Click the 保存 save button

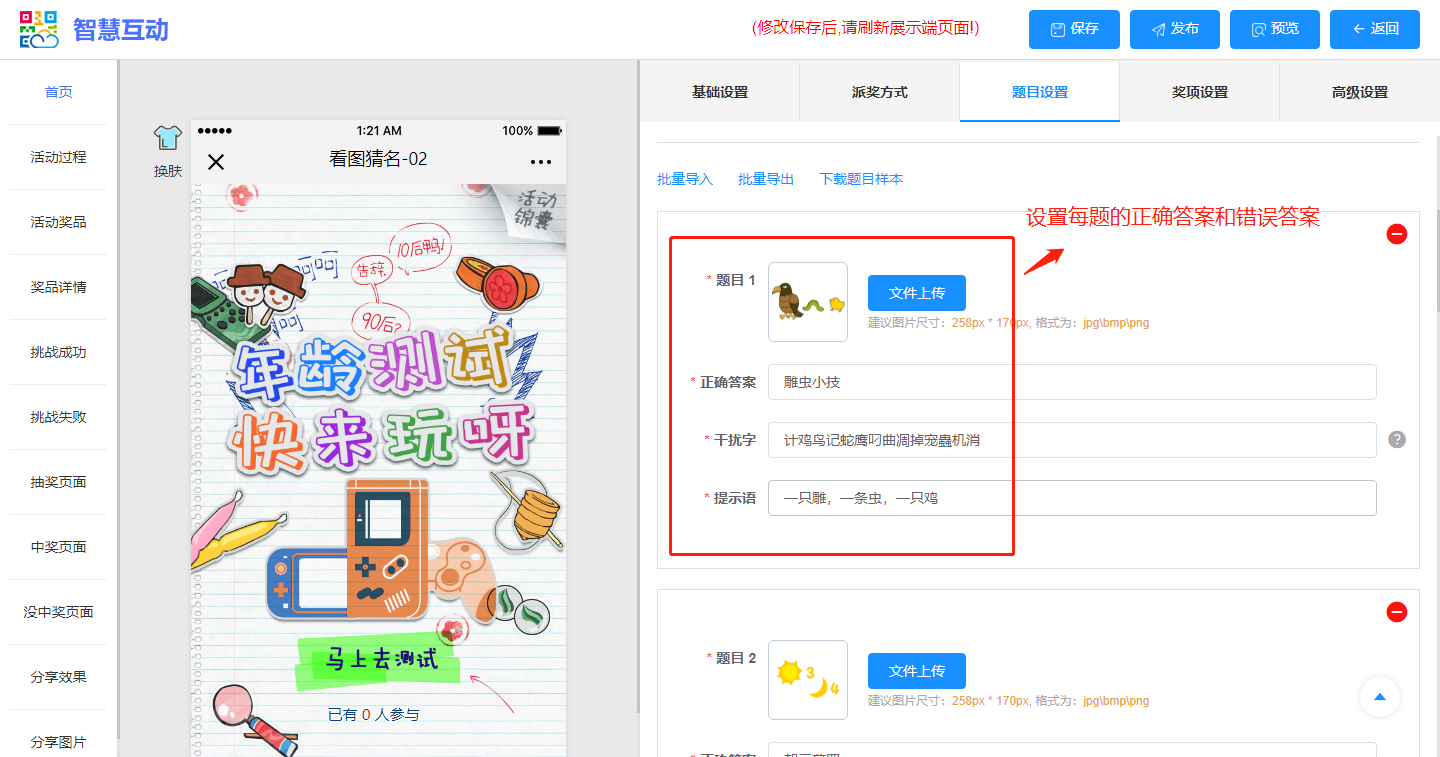[x=1074, y=29]
